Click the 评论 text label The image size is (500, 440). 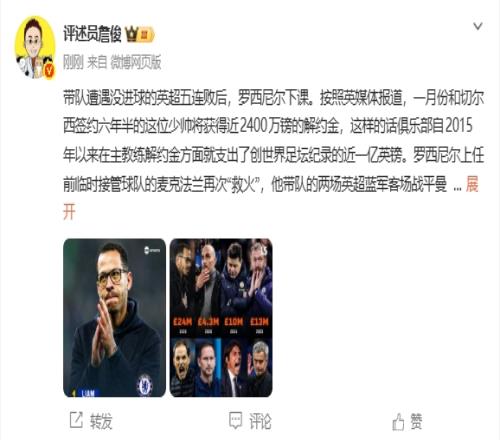260,421
